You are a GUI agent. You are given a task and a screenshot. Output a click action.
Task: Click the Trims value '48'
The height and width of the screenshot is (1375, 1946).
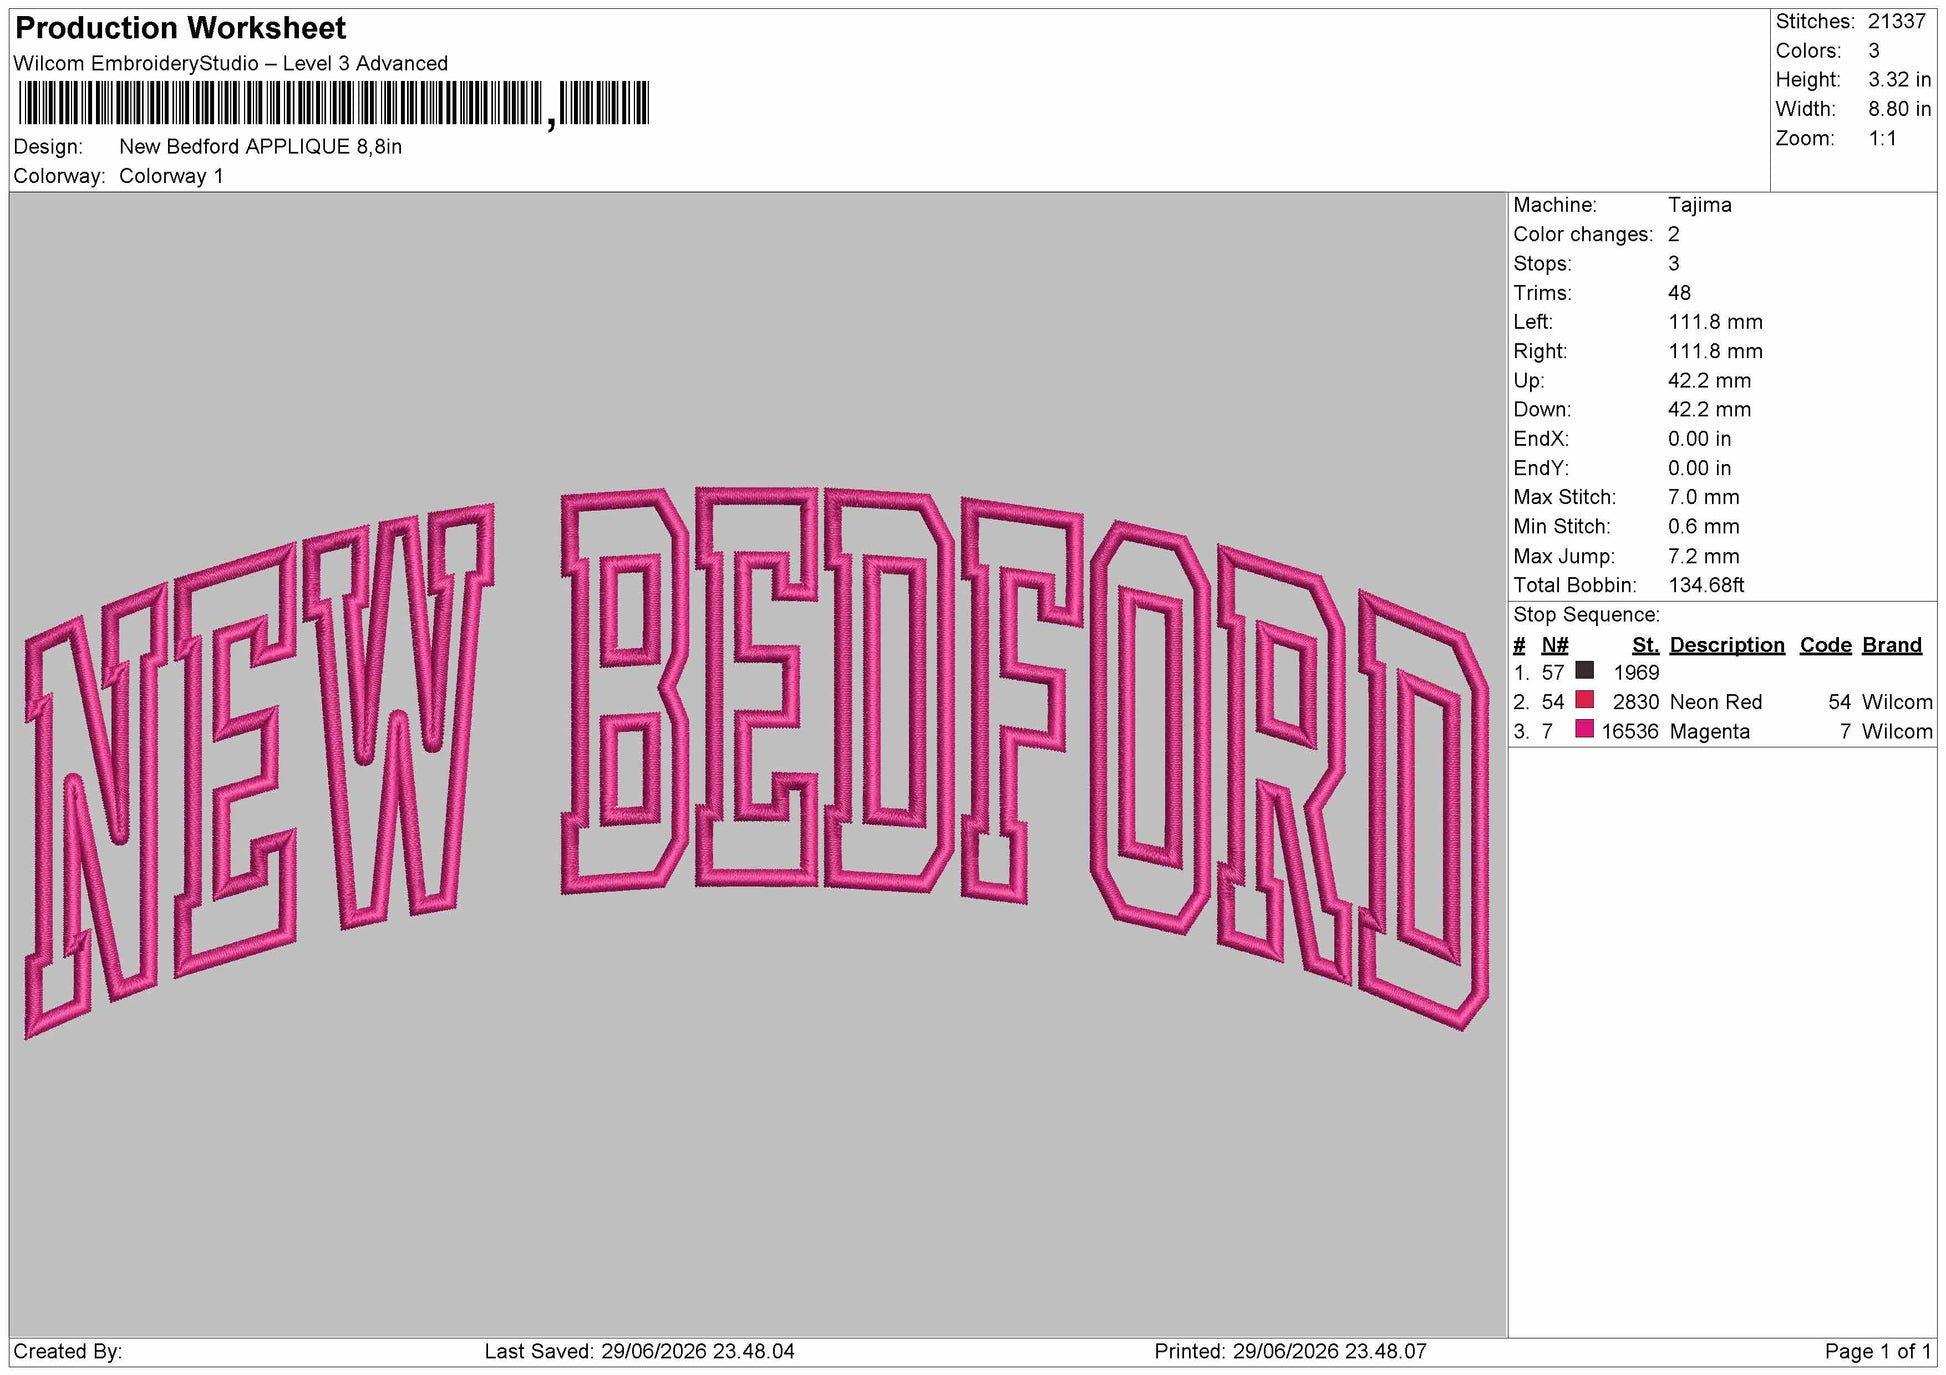click(1679, 293)
